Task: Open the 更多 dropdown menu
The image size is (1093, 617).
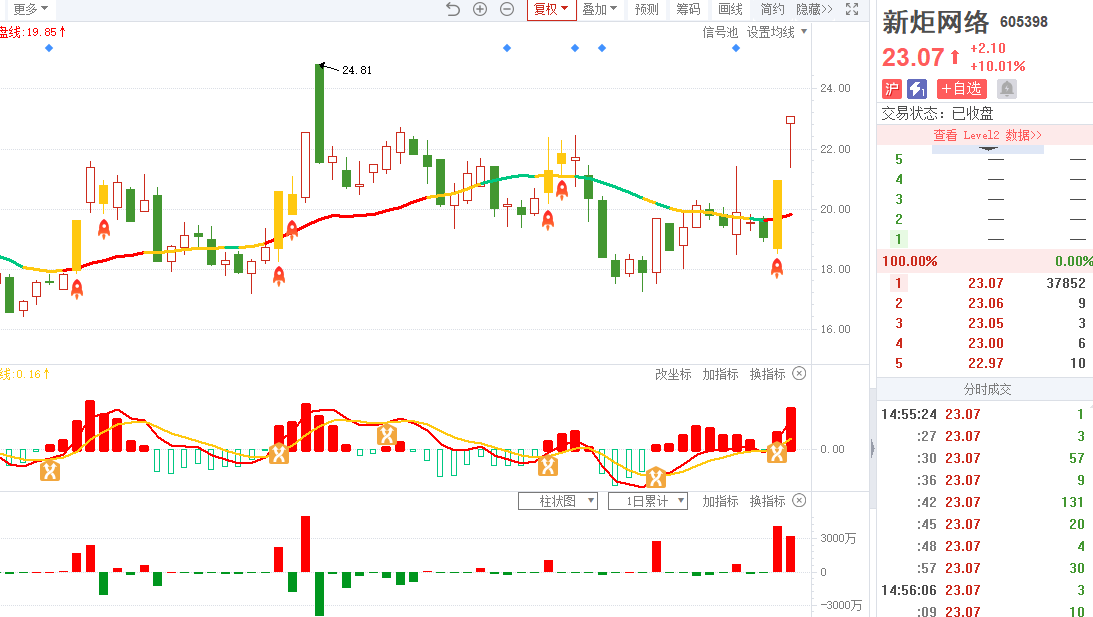Action: (x=31, y=9)
